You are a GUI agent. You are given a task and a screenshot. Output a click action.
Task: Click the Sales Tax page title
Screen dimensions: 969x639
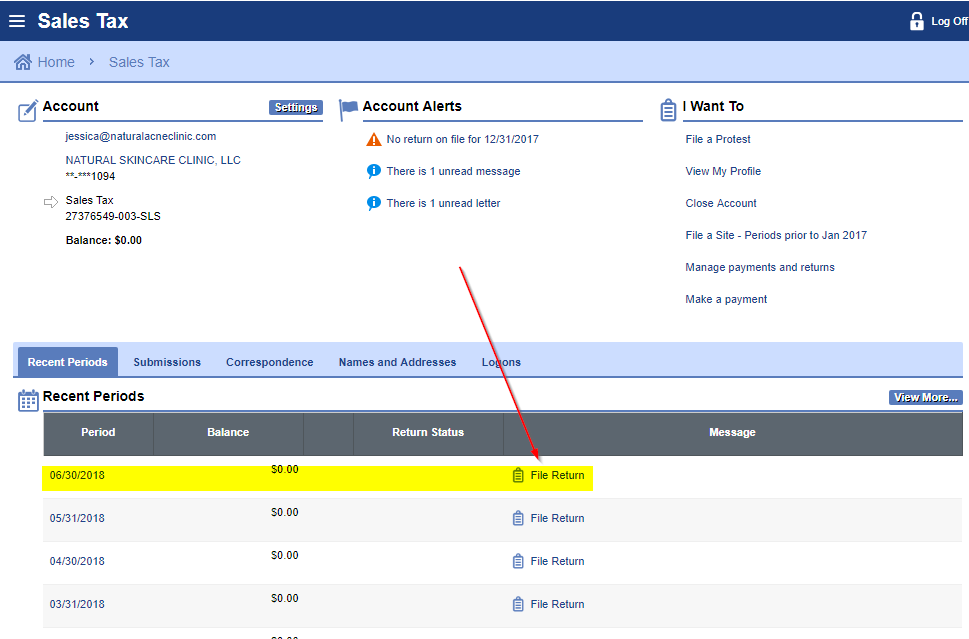pyautogui.click(x=83, y=21)
